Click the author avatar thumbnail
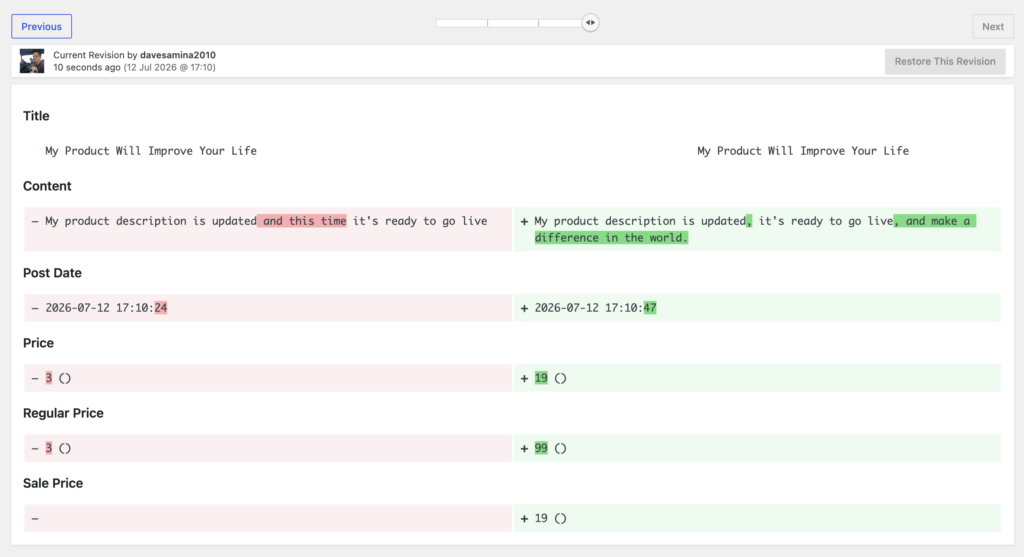Viewport: 1024px width, 557px height. (32, 61)
